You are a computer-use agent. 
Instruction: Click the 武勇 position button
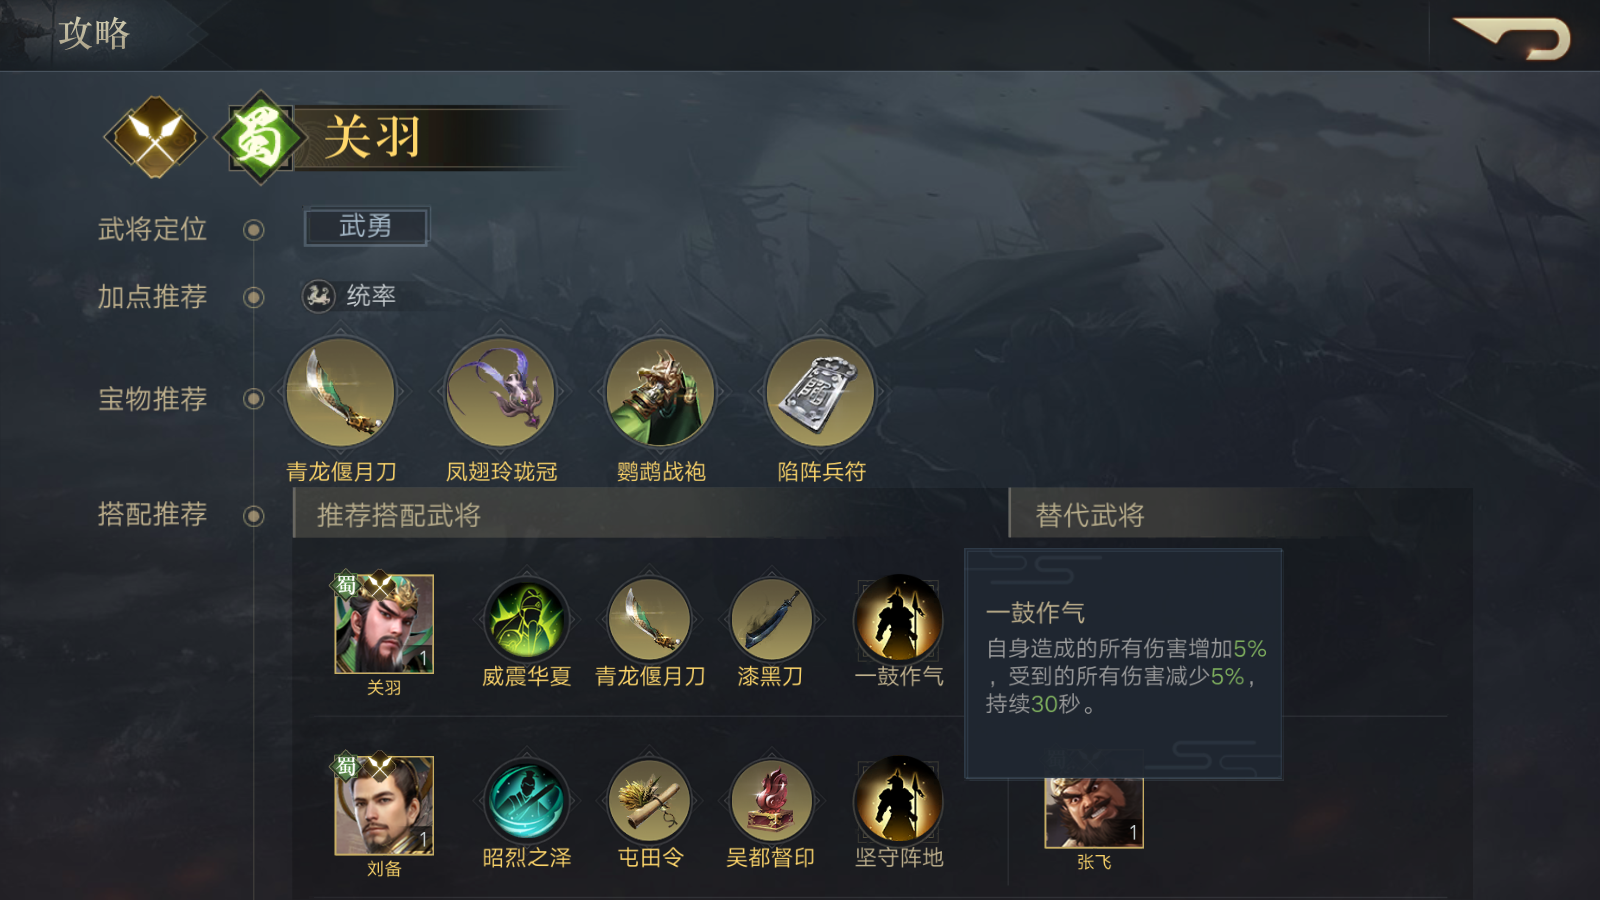point(366,227)
